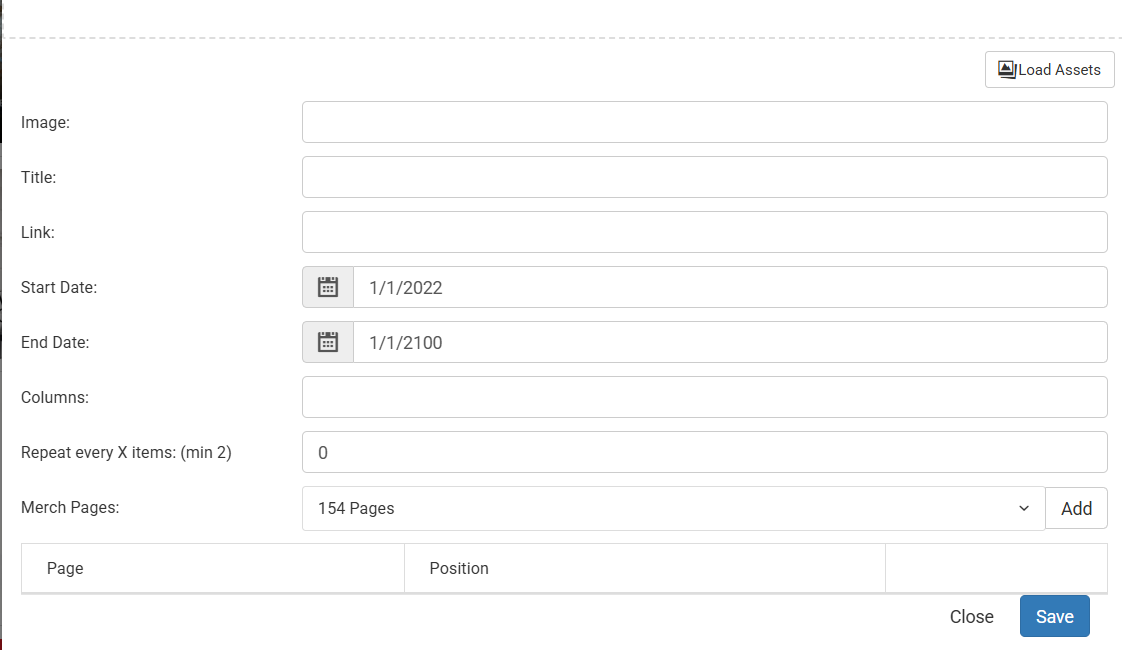Image resolution: width=1122 pixels, height=650 pixels.
Task: Focus the Link input field
Action: 705,232
